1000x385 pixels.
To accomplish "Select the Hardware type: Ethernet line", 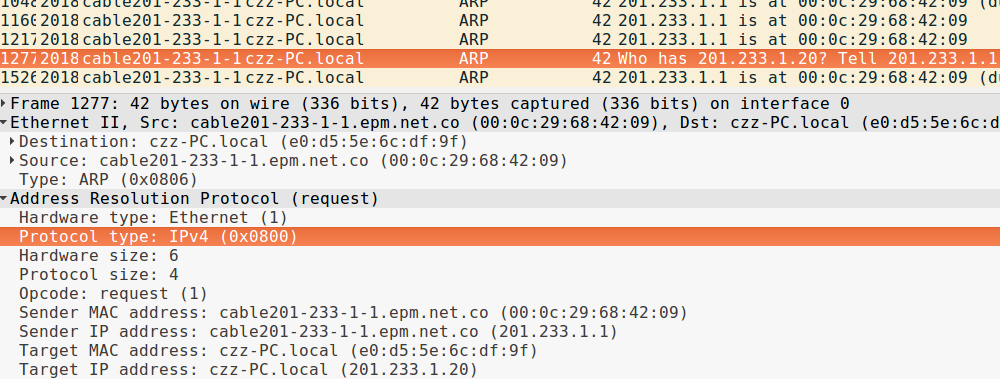I will pos(500,218).
